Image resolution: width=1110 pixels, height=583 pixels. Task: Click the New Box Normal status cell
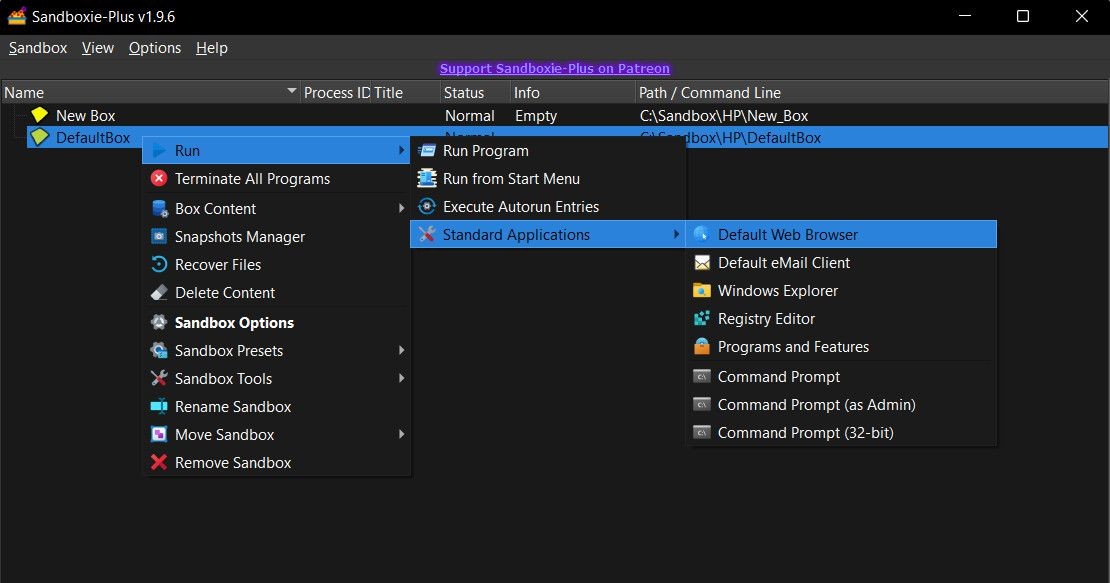(469, 115)
